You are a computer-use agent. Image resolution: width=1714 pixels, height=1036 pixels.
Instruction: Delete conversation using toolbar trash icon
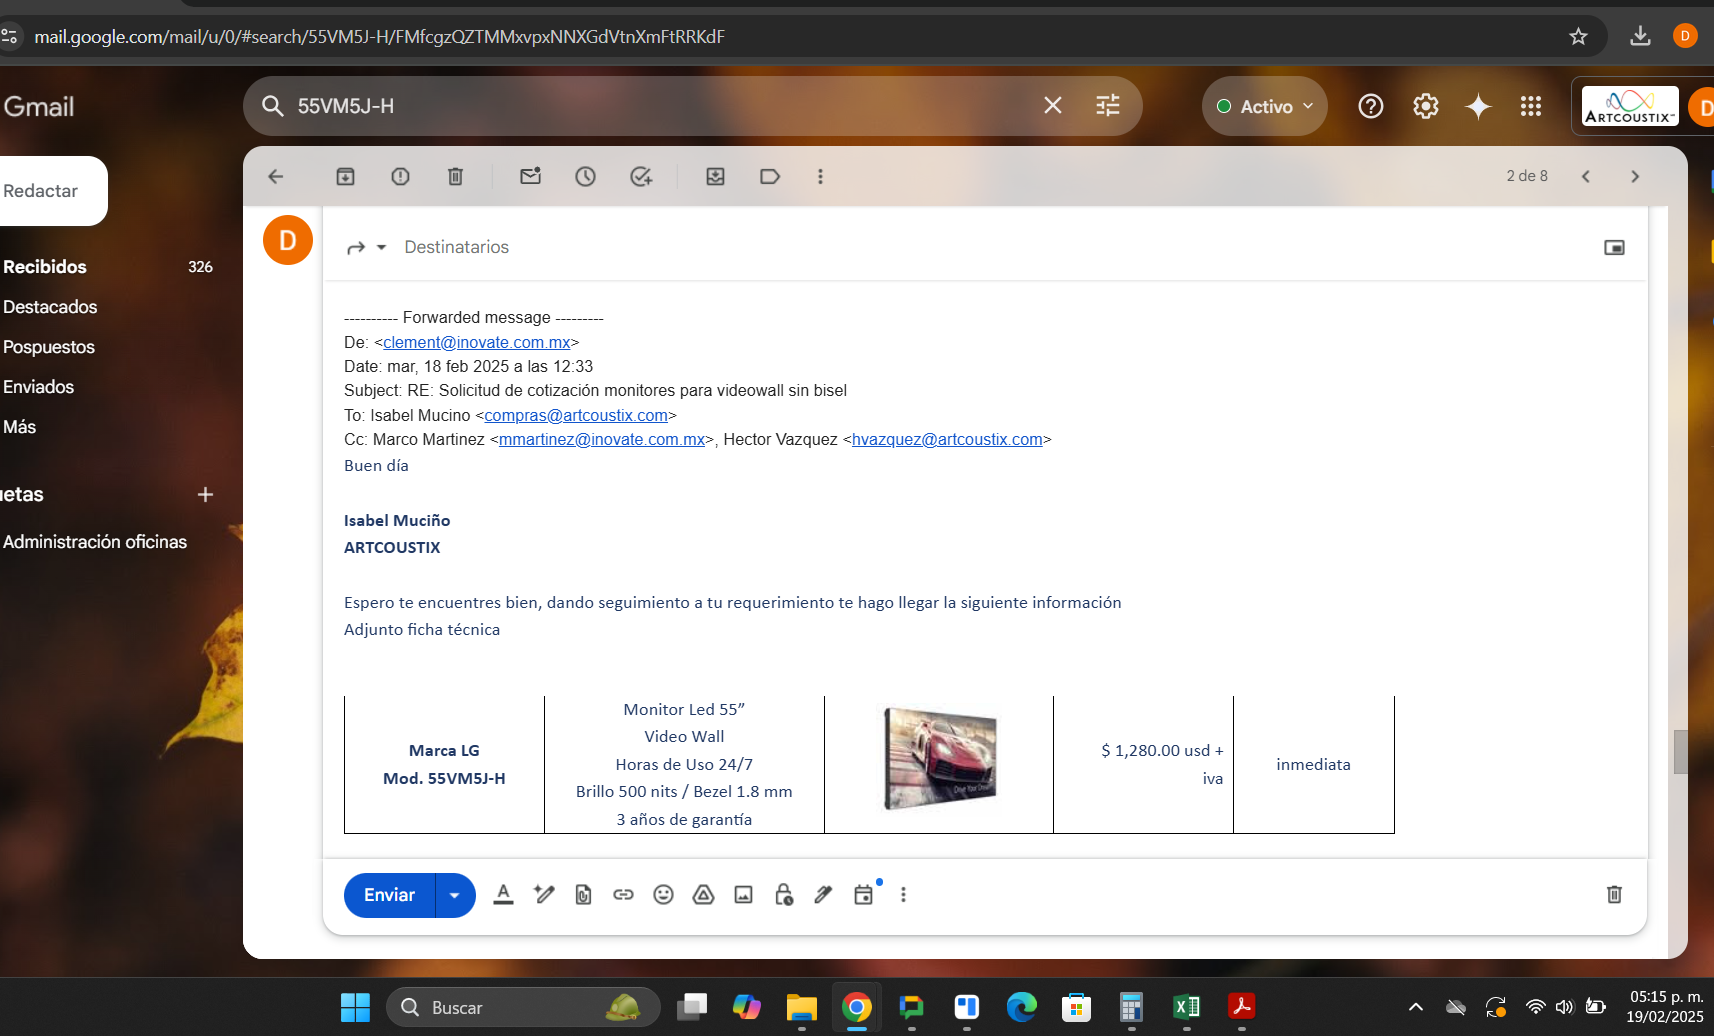coord(455,176)
